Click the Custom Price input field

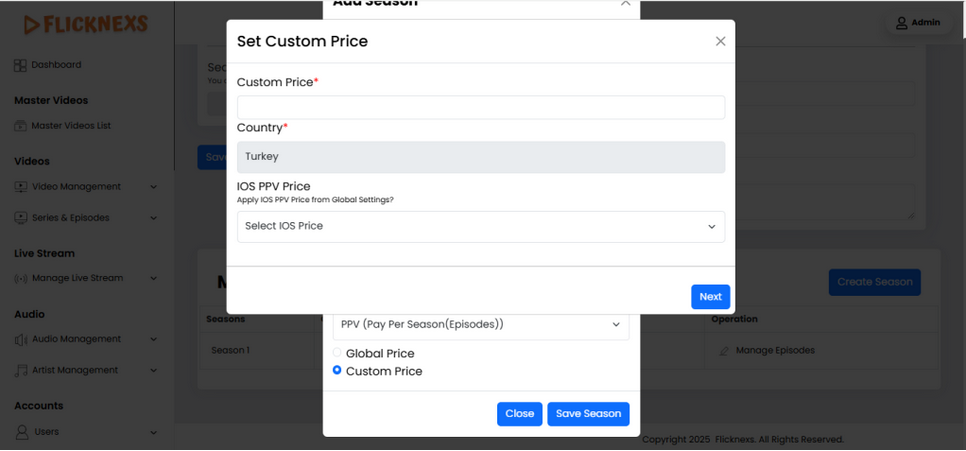(x=480, y=108)
